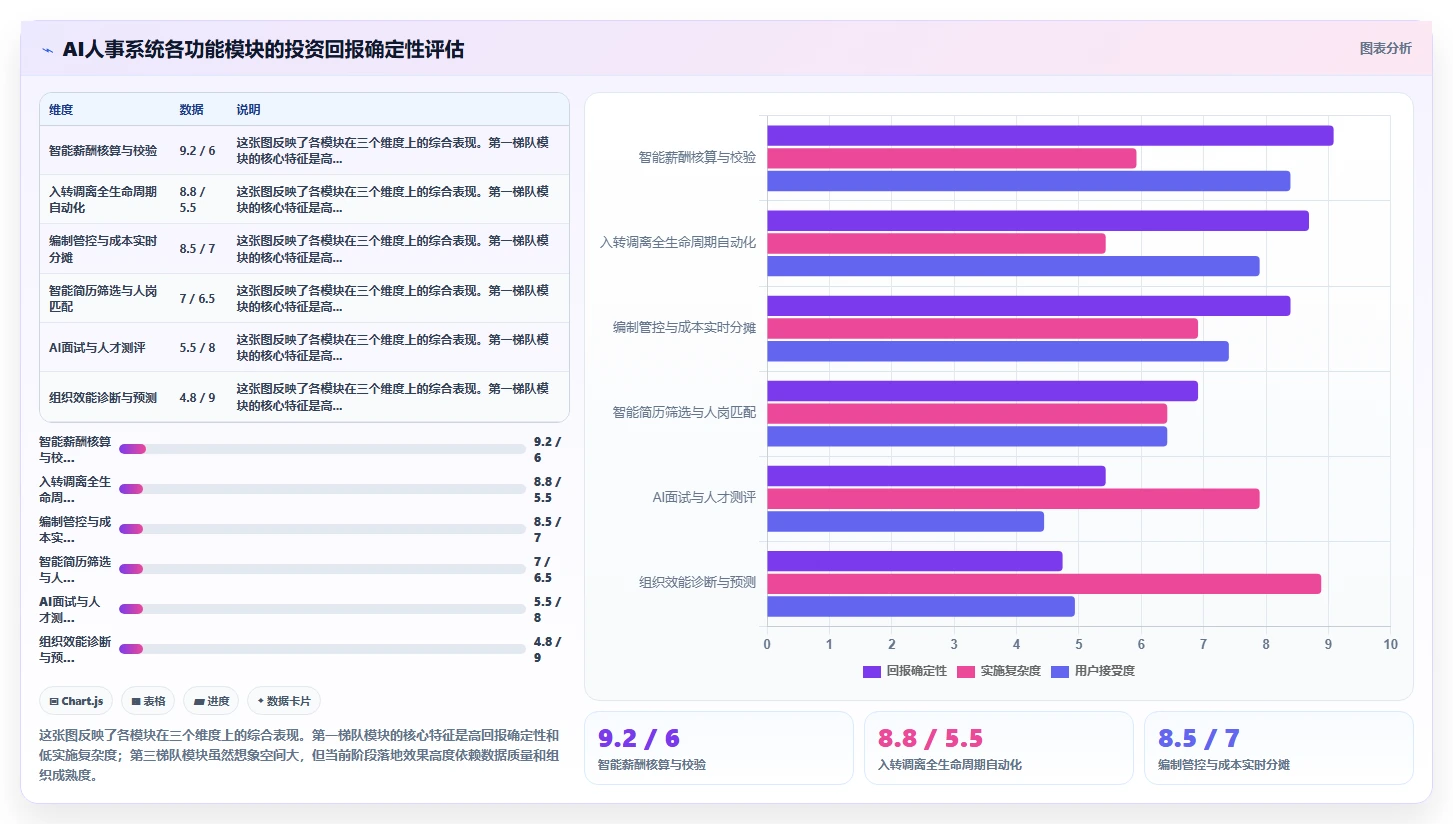The width and height of the screenshot is (1453, 824).
Task: Click the pink bar for 组织效能诊断与预测
Action: (1044, 584)
